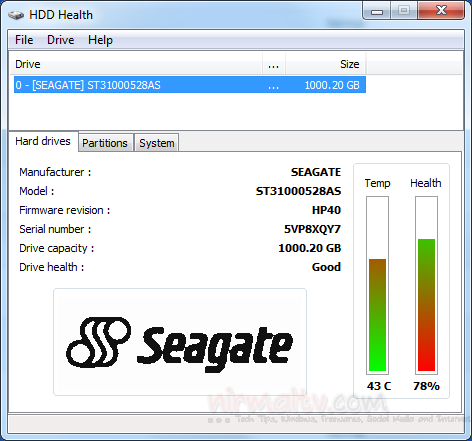Screen dimensions: 472x441
Task: Click the Temp label above the gauge
Action: click(x=377, y=183)
